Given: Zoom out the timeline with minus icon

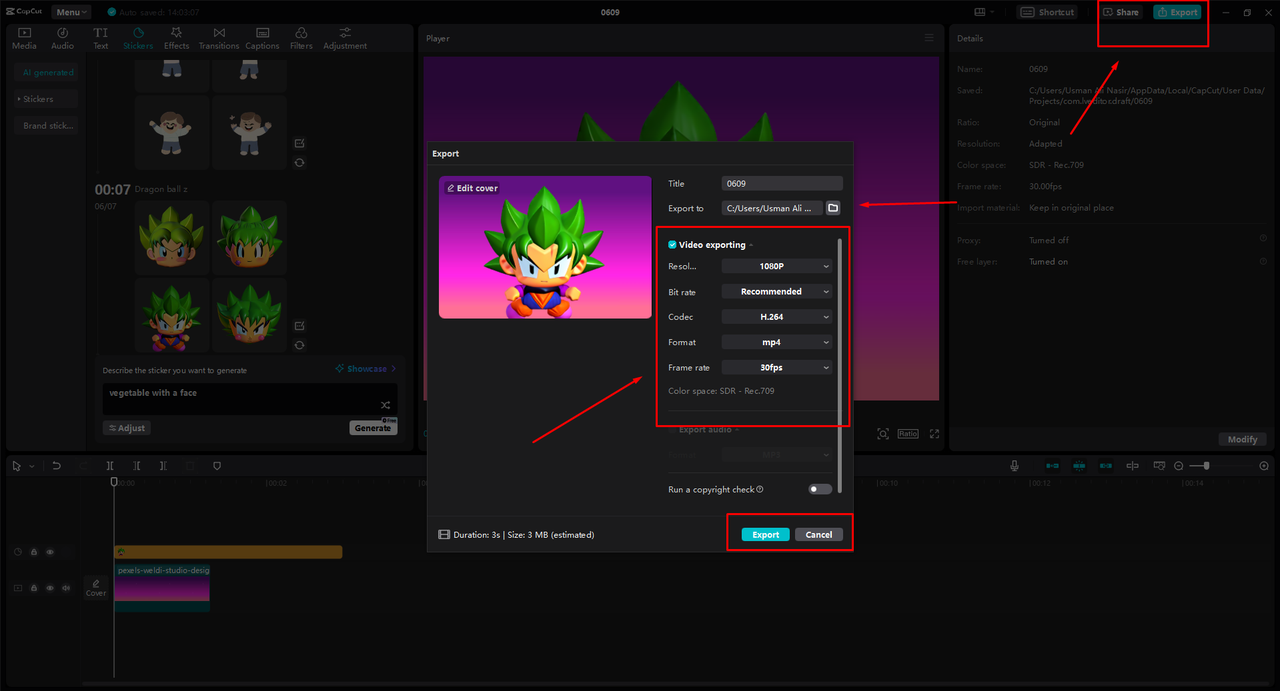Looking at the screenshot, I should pyautogui.click(x=1179, y=466).
